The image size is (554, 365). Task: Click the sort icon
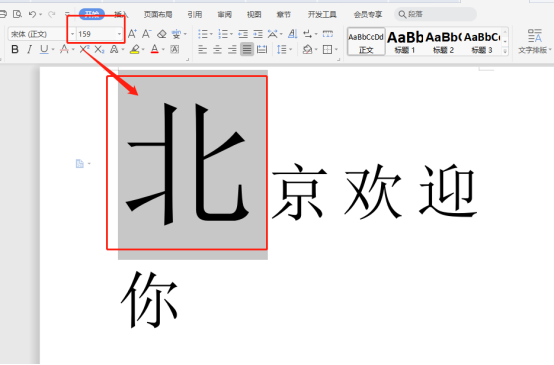(293, 34)
